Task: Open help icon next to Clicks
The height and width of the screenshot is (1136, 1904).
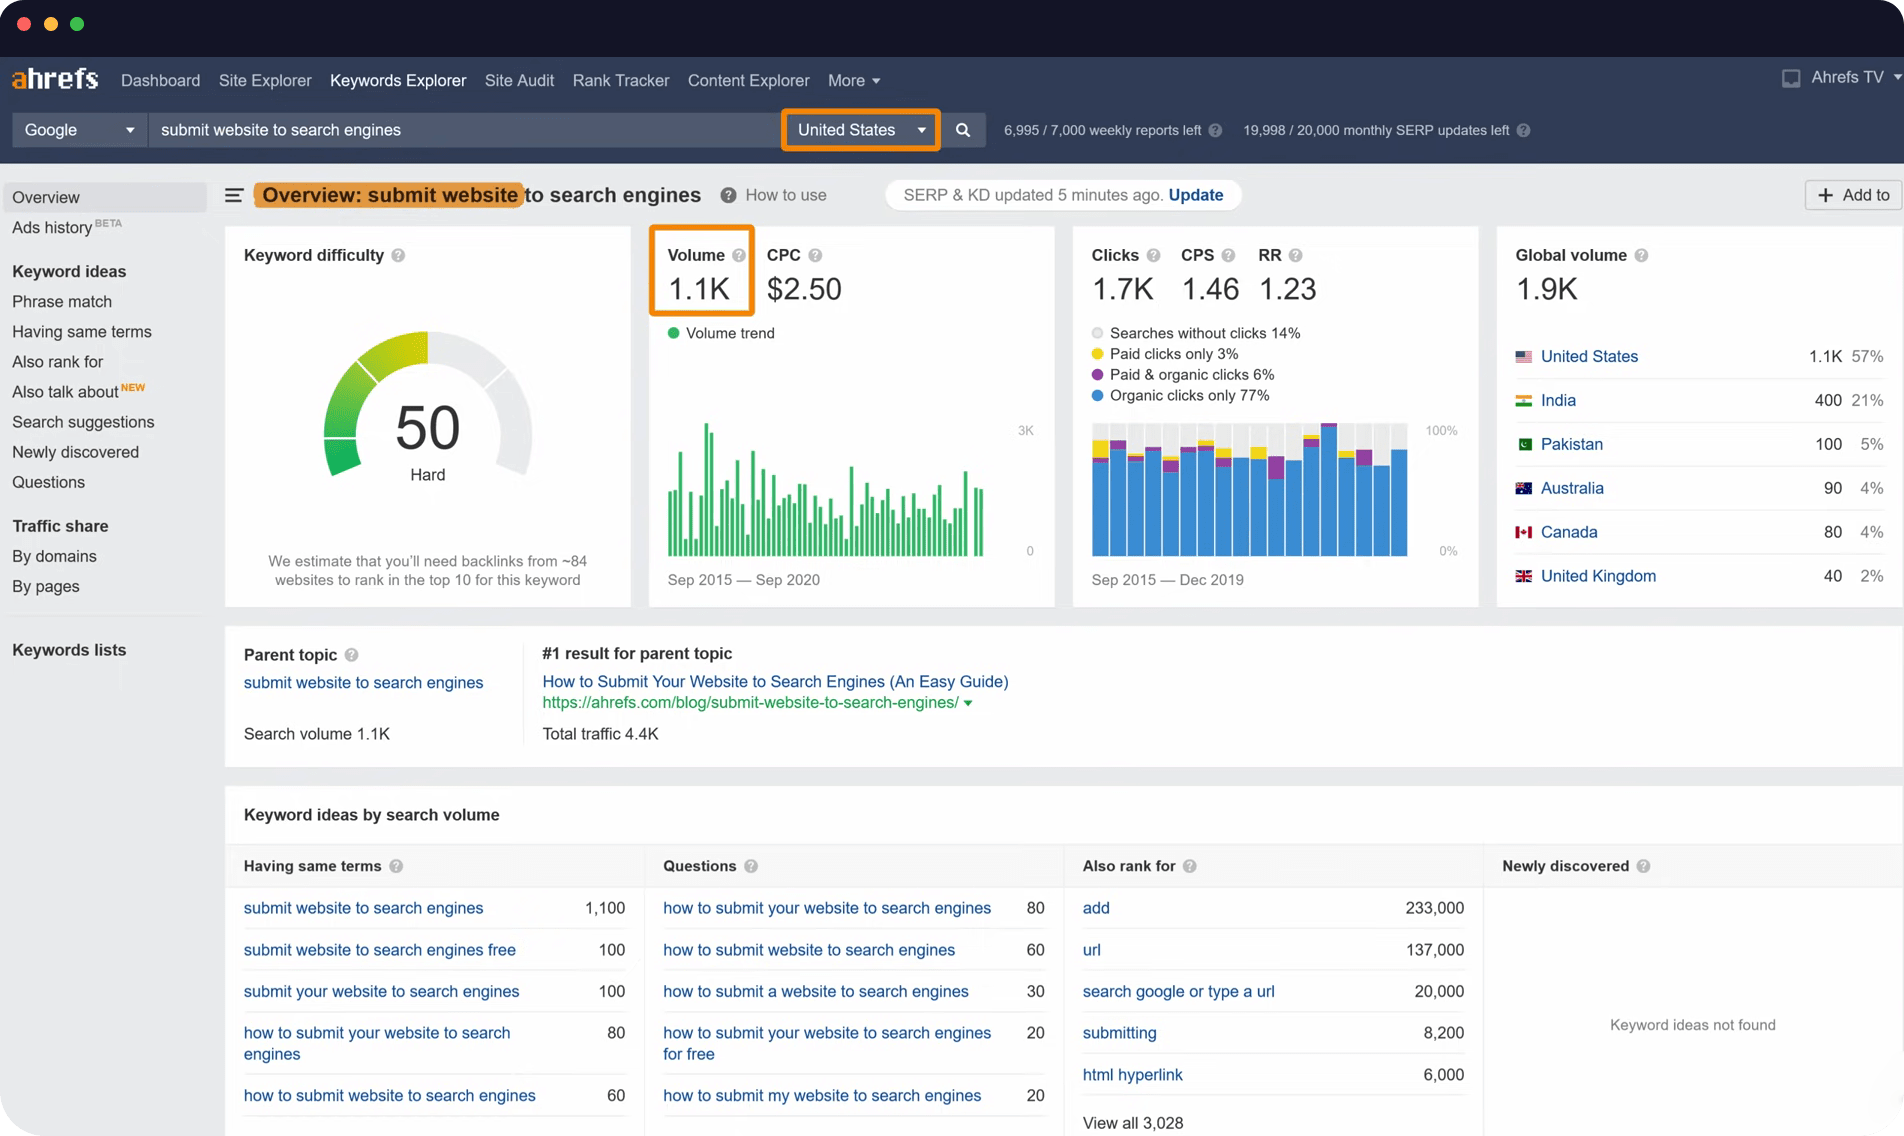Action: (1153, 255)
